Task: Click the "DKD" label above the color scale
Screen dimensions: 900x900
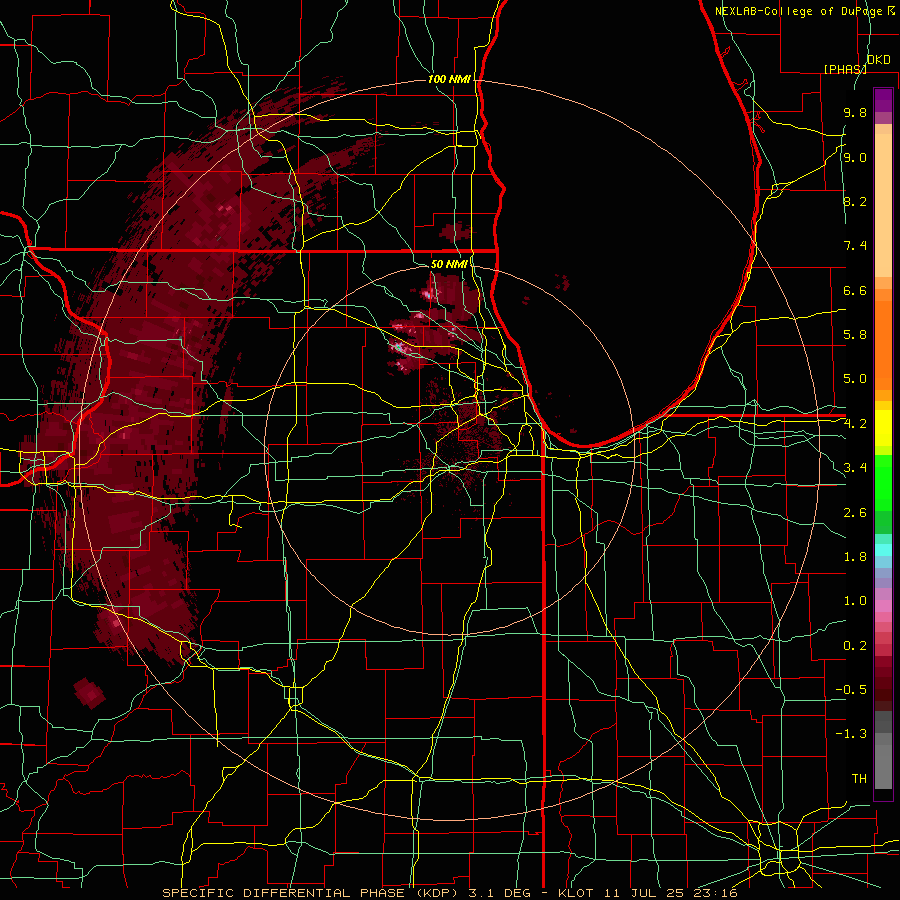Action: [878, 60]
